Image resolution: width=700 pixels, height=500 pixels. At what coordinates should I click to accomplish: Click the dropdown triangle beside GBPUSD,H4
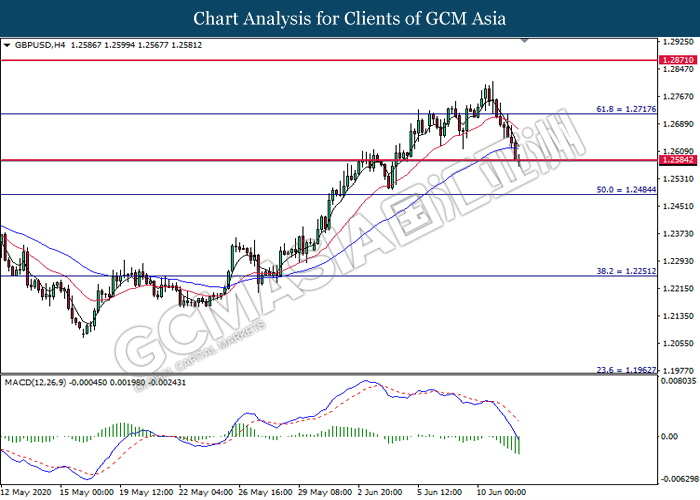[x=7, y=45]
